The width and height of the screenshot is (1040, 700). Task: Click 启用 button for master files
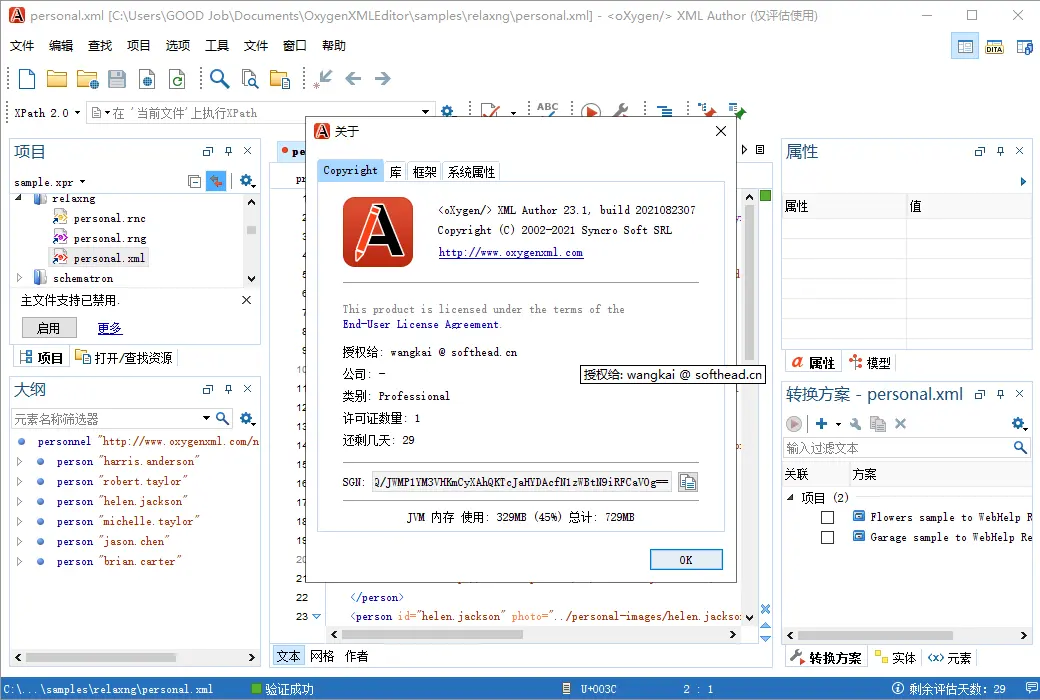[49, 328]
